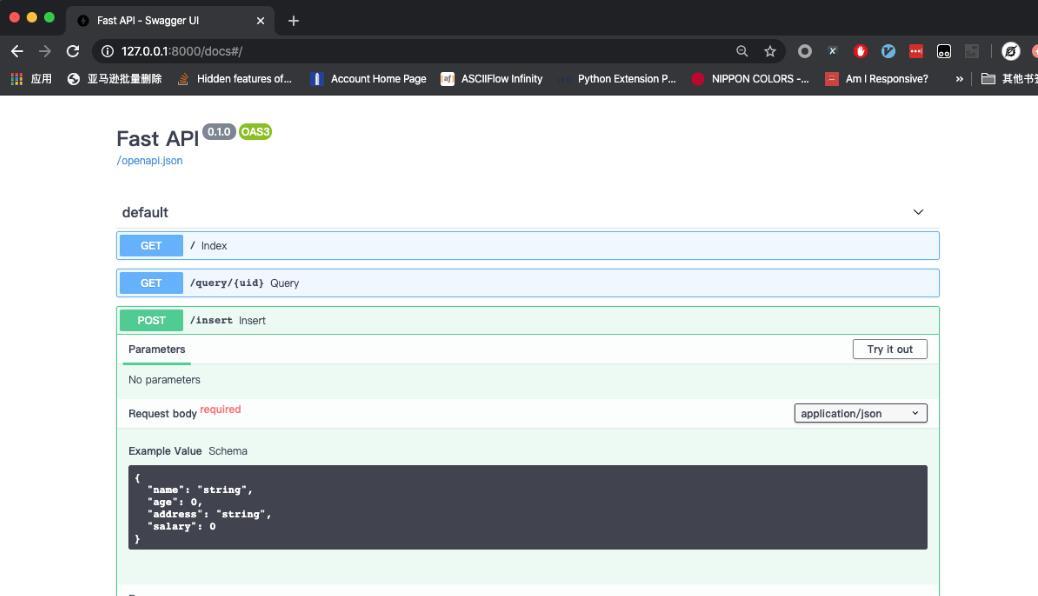Go forward with the browser forward arrow
This screenshot has width=1038, height=596.
[44, 51]
